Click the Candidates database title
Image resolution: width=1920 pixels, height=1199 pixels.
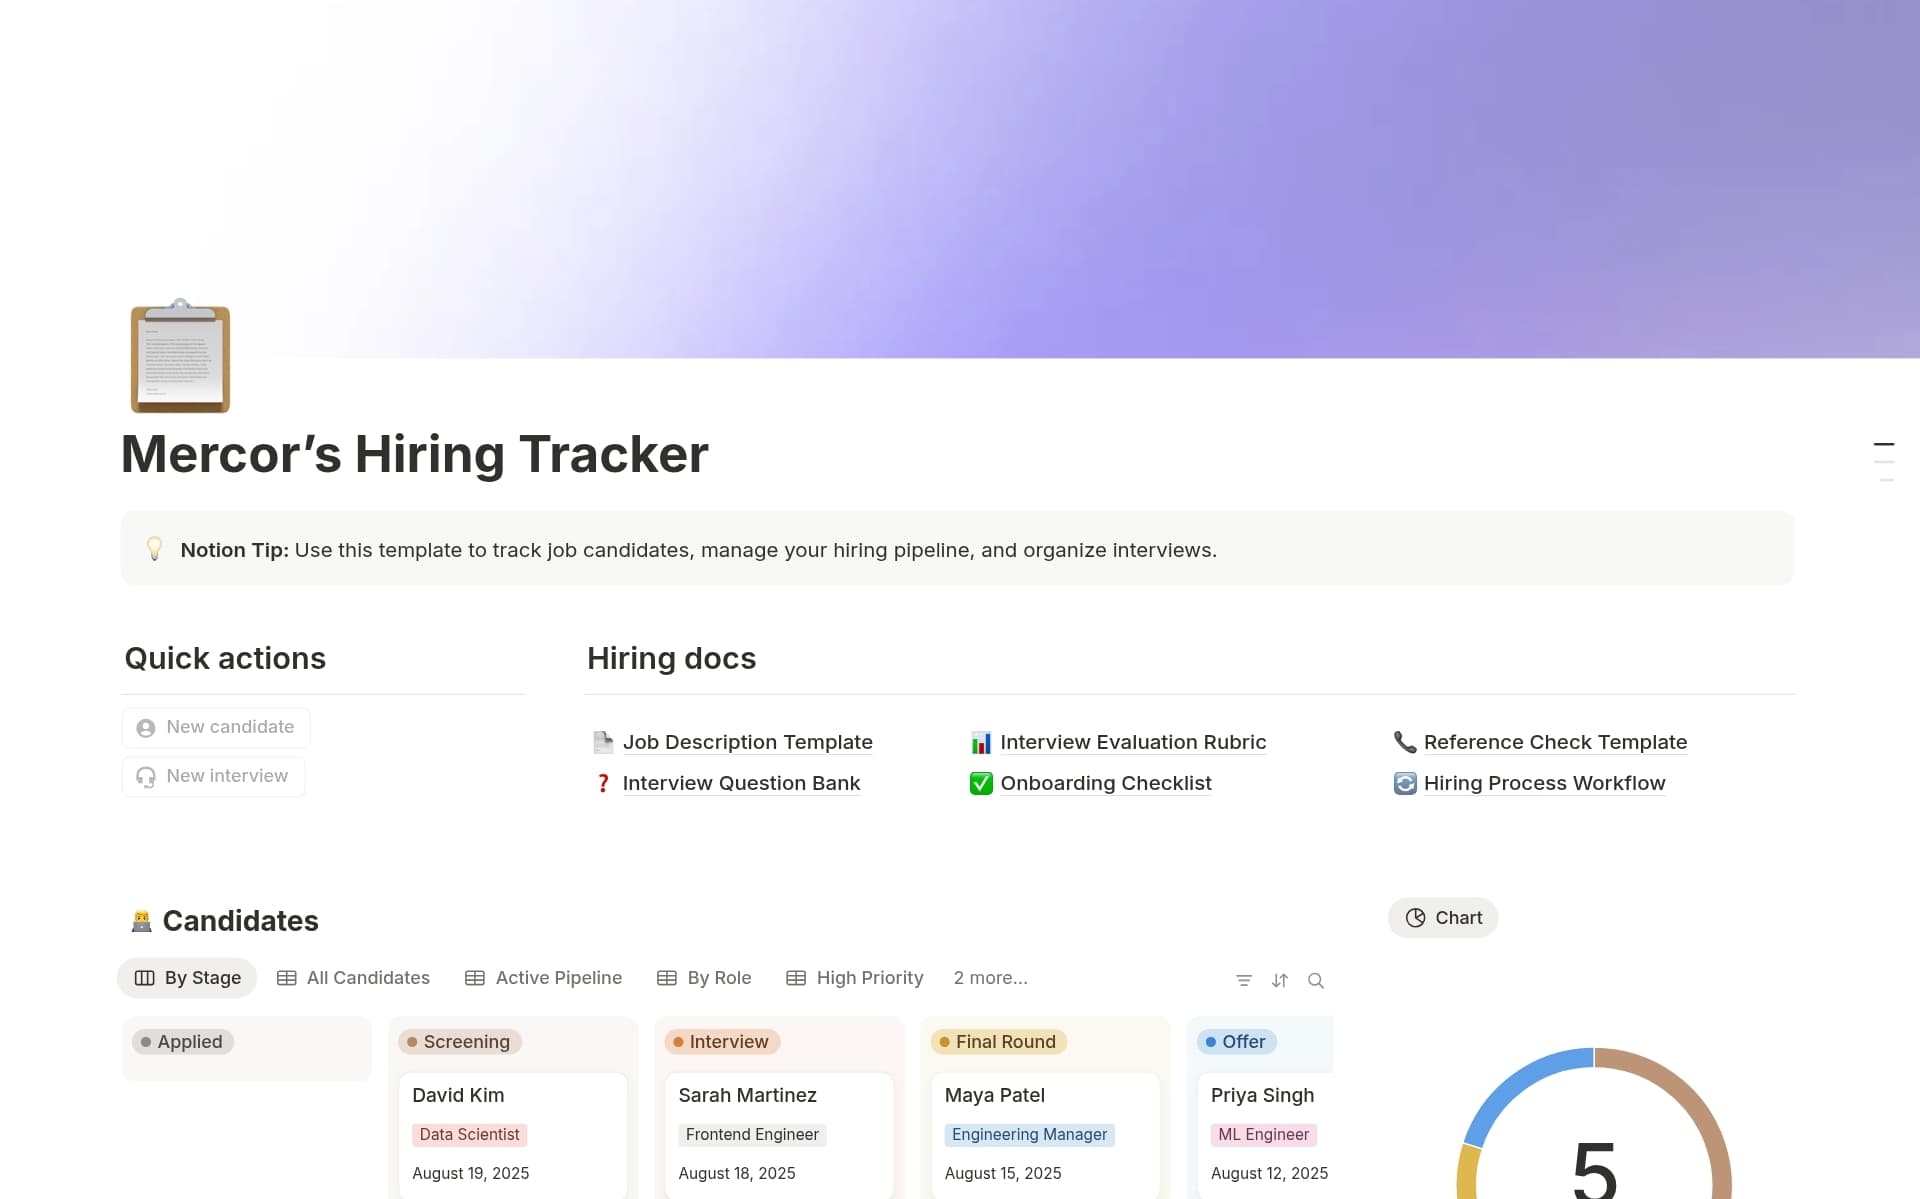point(240,921)
